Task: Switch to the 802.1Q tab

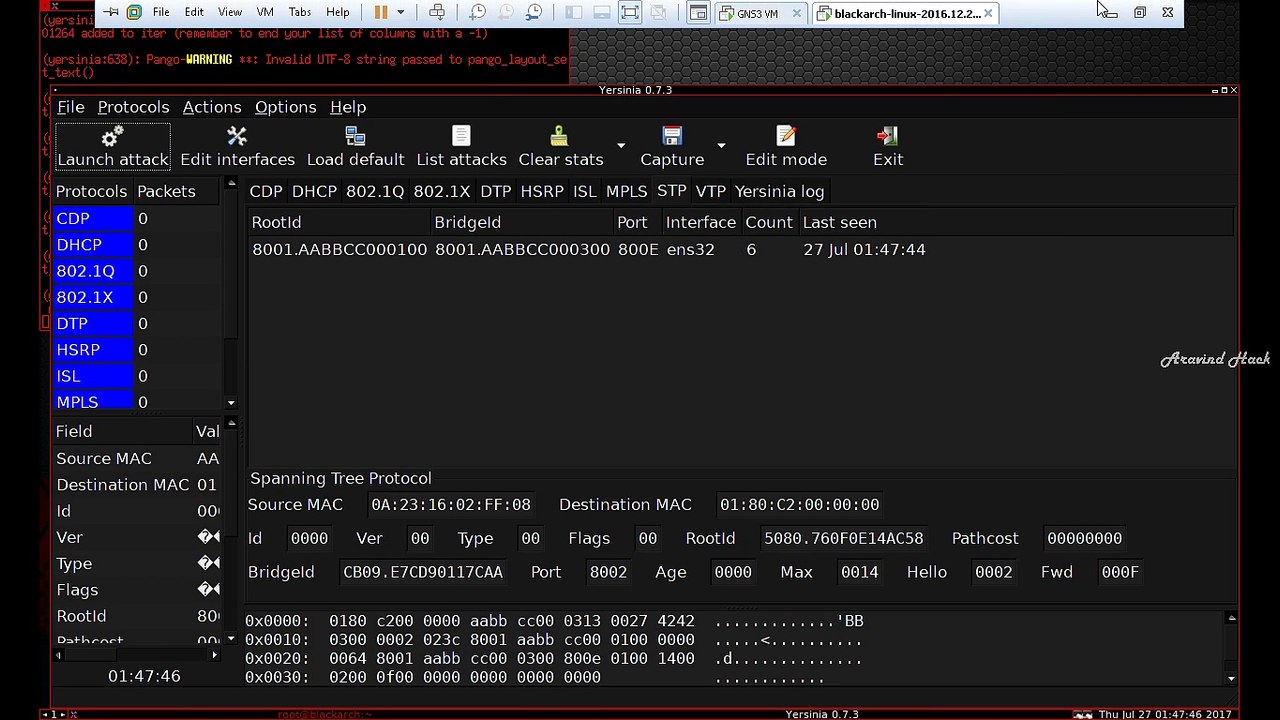Action: (x=375, y=191)
